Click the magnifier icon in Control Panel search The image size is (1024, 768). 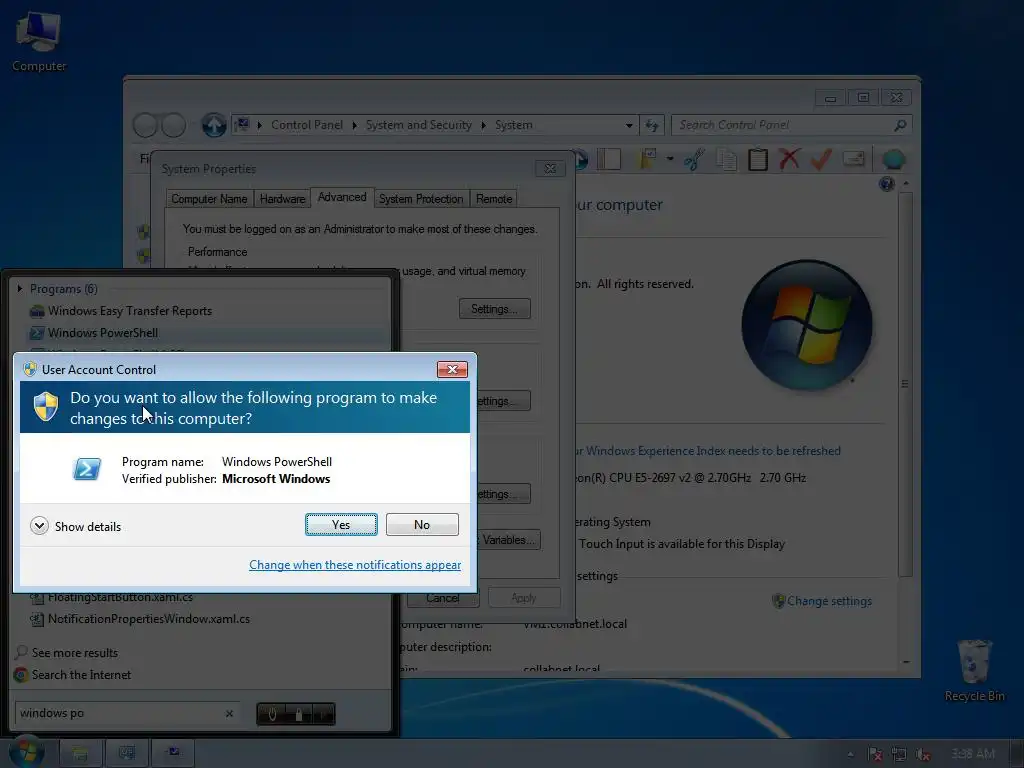point(900,125)
